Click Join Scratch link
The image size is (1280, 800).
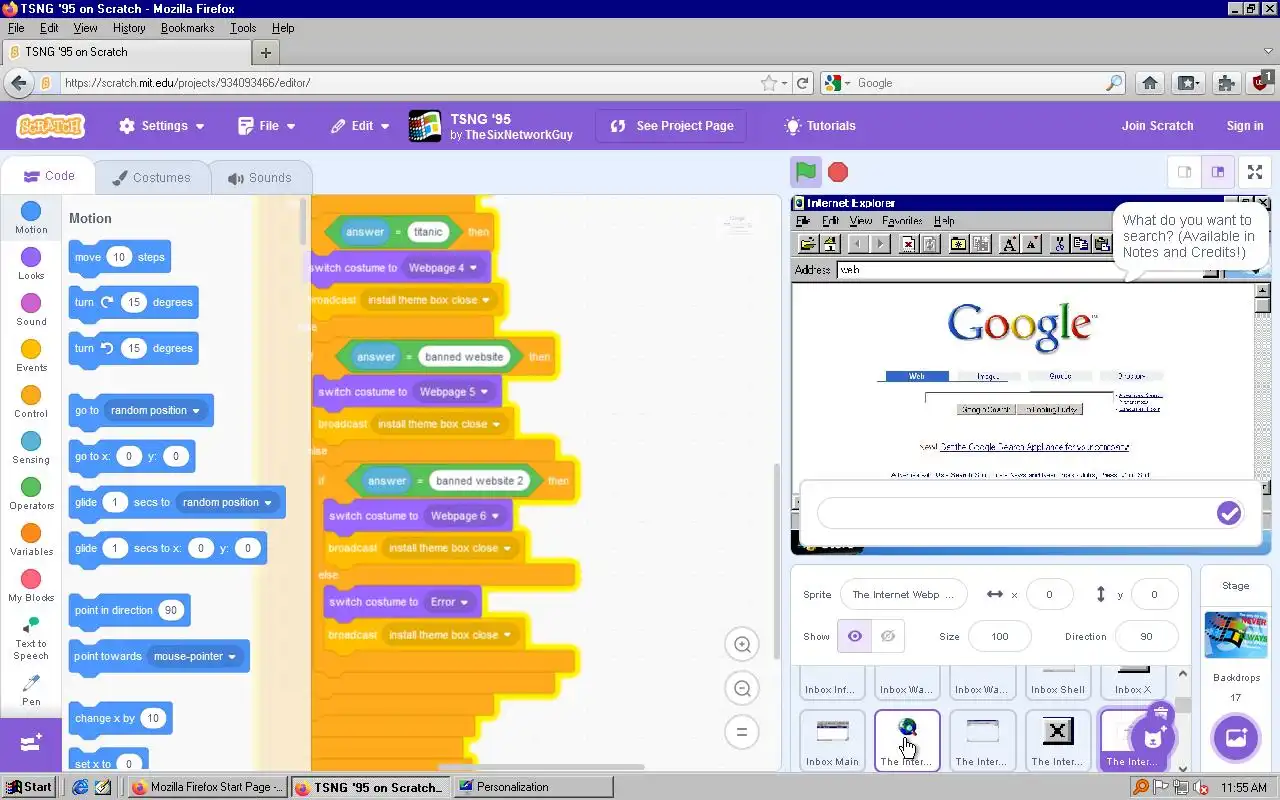(1157, 126)
